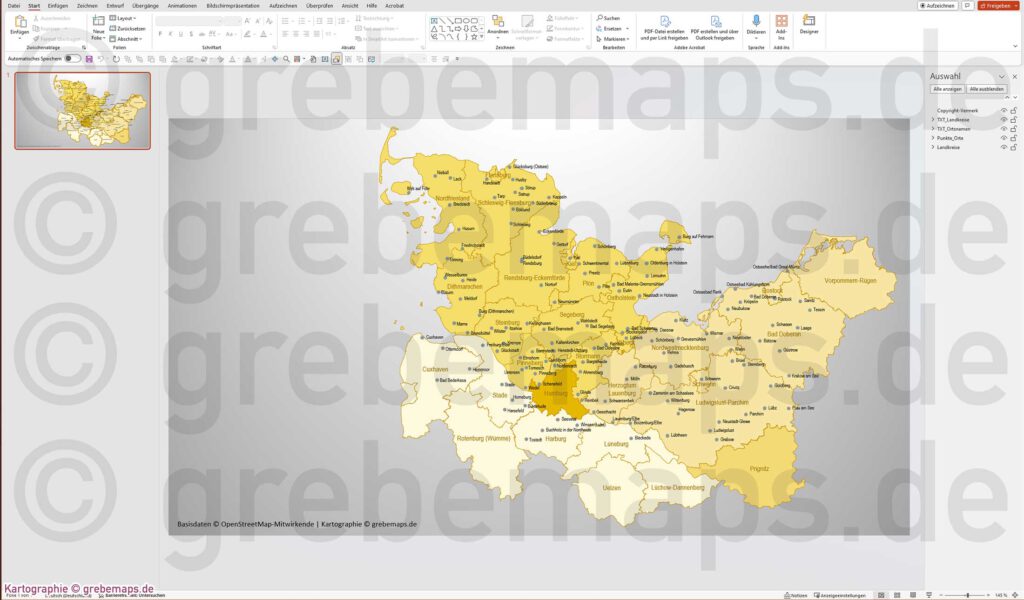This screenshot has height=600, width=1024.
Task: Start Diktieren microphone
Action: click(756, 26)
